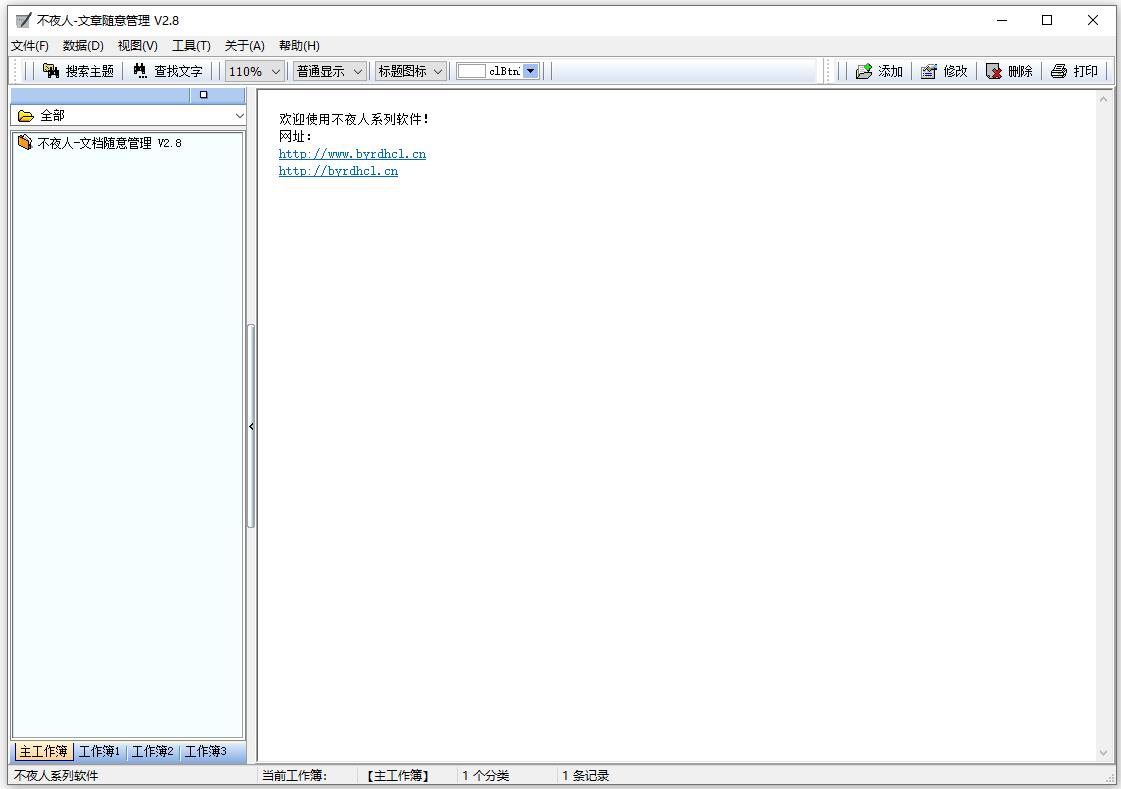Click the 添加 add article icon
Screen dimensions: 1121x789
[x=864, y=71]
